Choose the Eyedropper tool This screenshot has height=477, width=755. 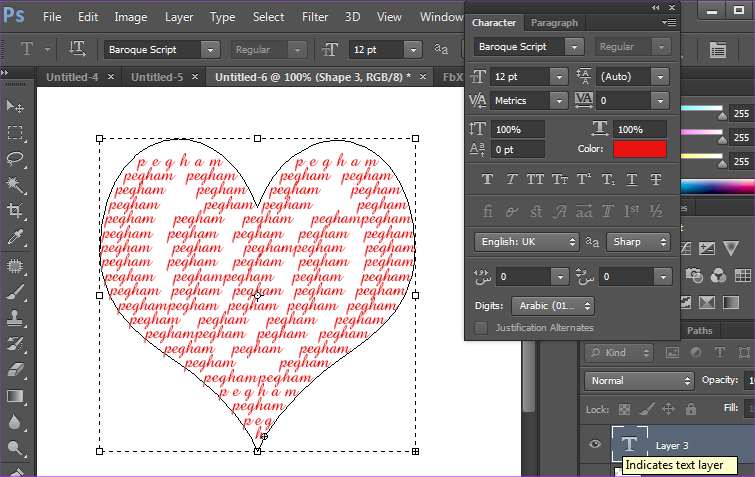coord(15,238)
